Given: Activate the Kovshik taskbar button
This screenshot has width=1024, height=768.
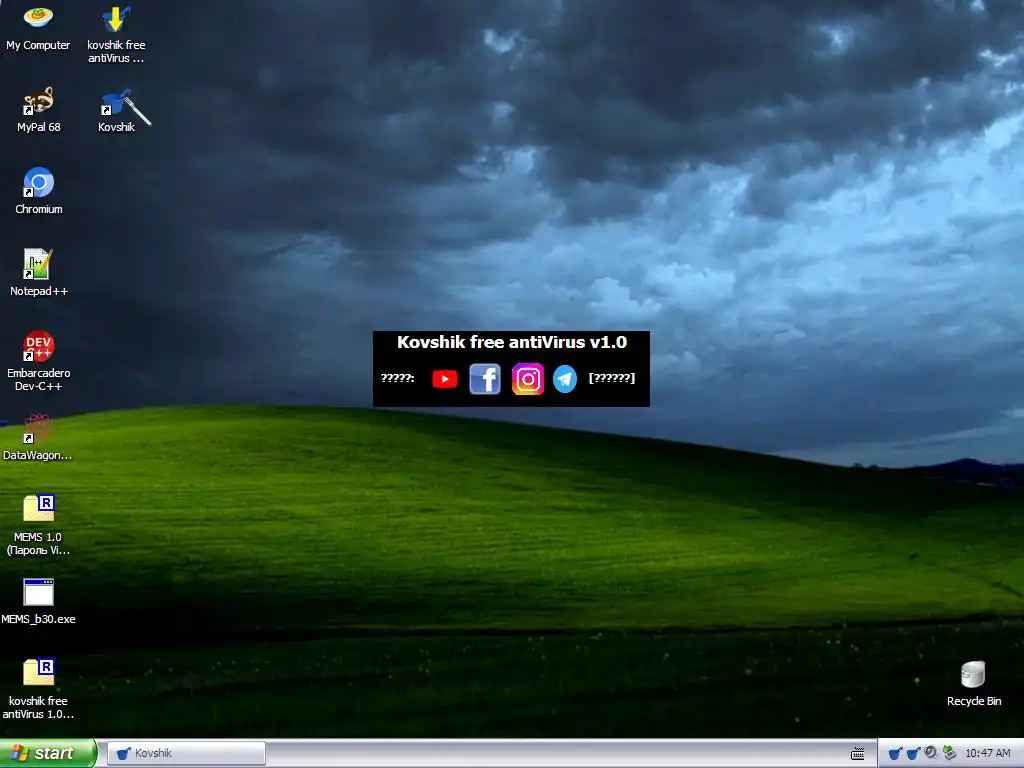Looking at the screenshot, I should 187,753.
